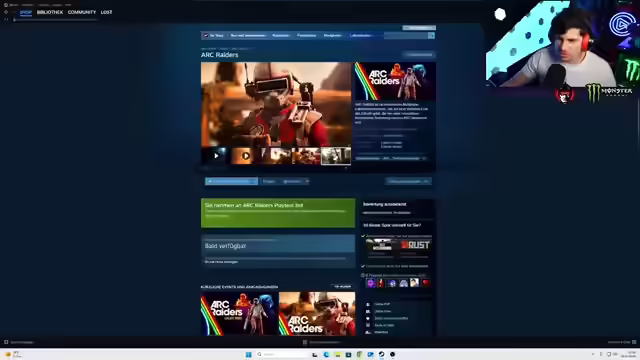
Task: Open the Windows Start menu
Action: [x=248, y=354]
